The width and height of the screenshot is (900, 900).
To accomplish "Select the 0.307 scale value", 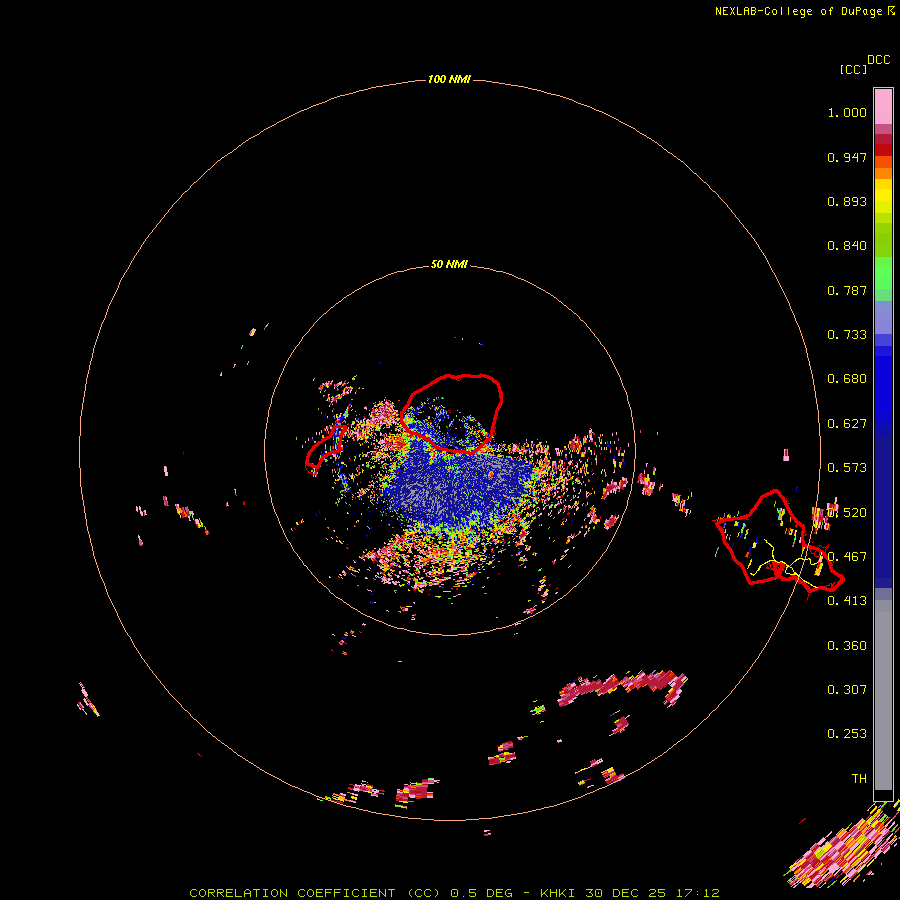I will [x=847, y=690].
